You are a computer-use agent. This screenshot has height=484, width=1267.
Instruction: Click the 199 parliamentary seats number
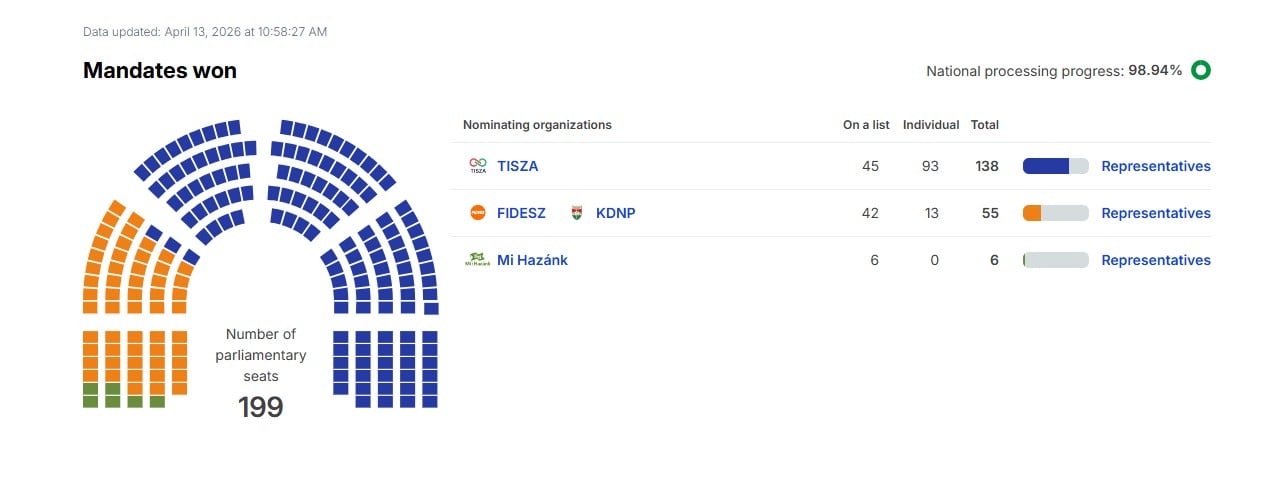point(260,407)
